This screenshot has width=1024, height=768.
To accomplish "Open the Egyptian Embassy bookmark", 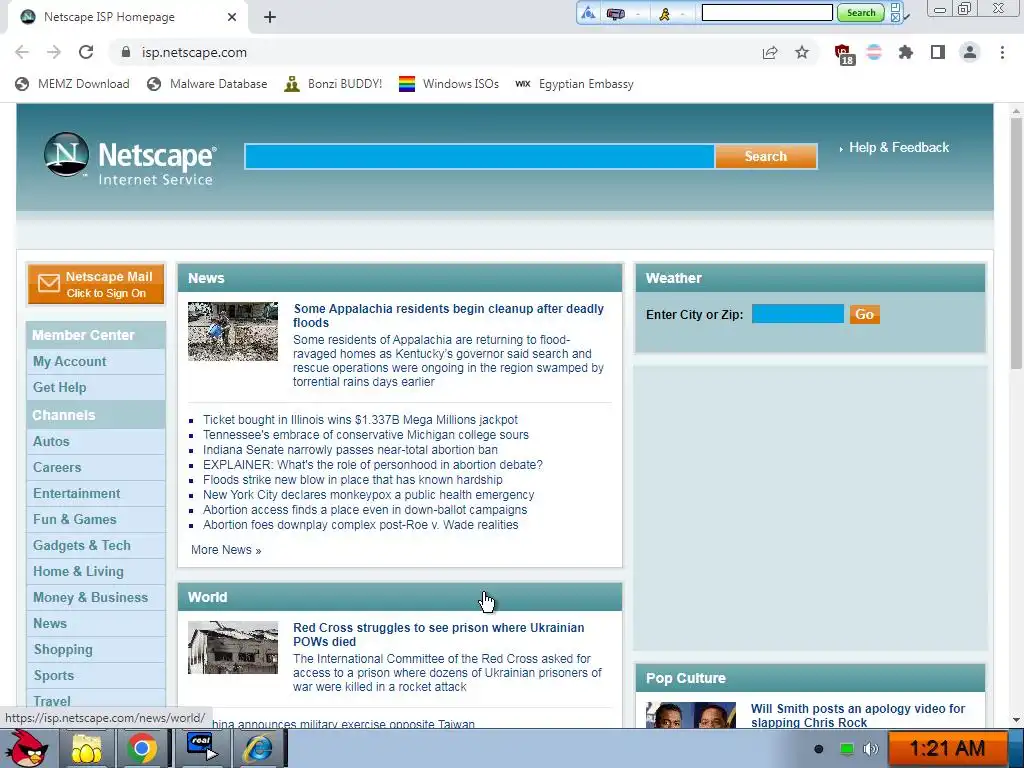I will [x=574, y=84].
